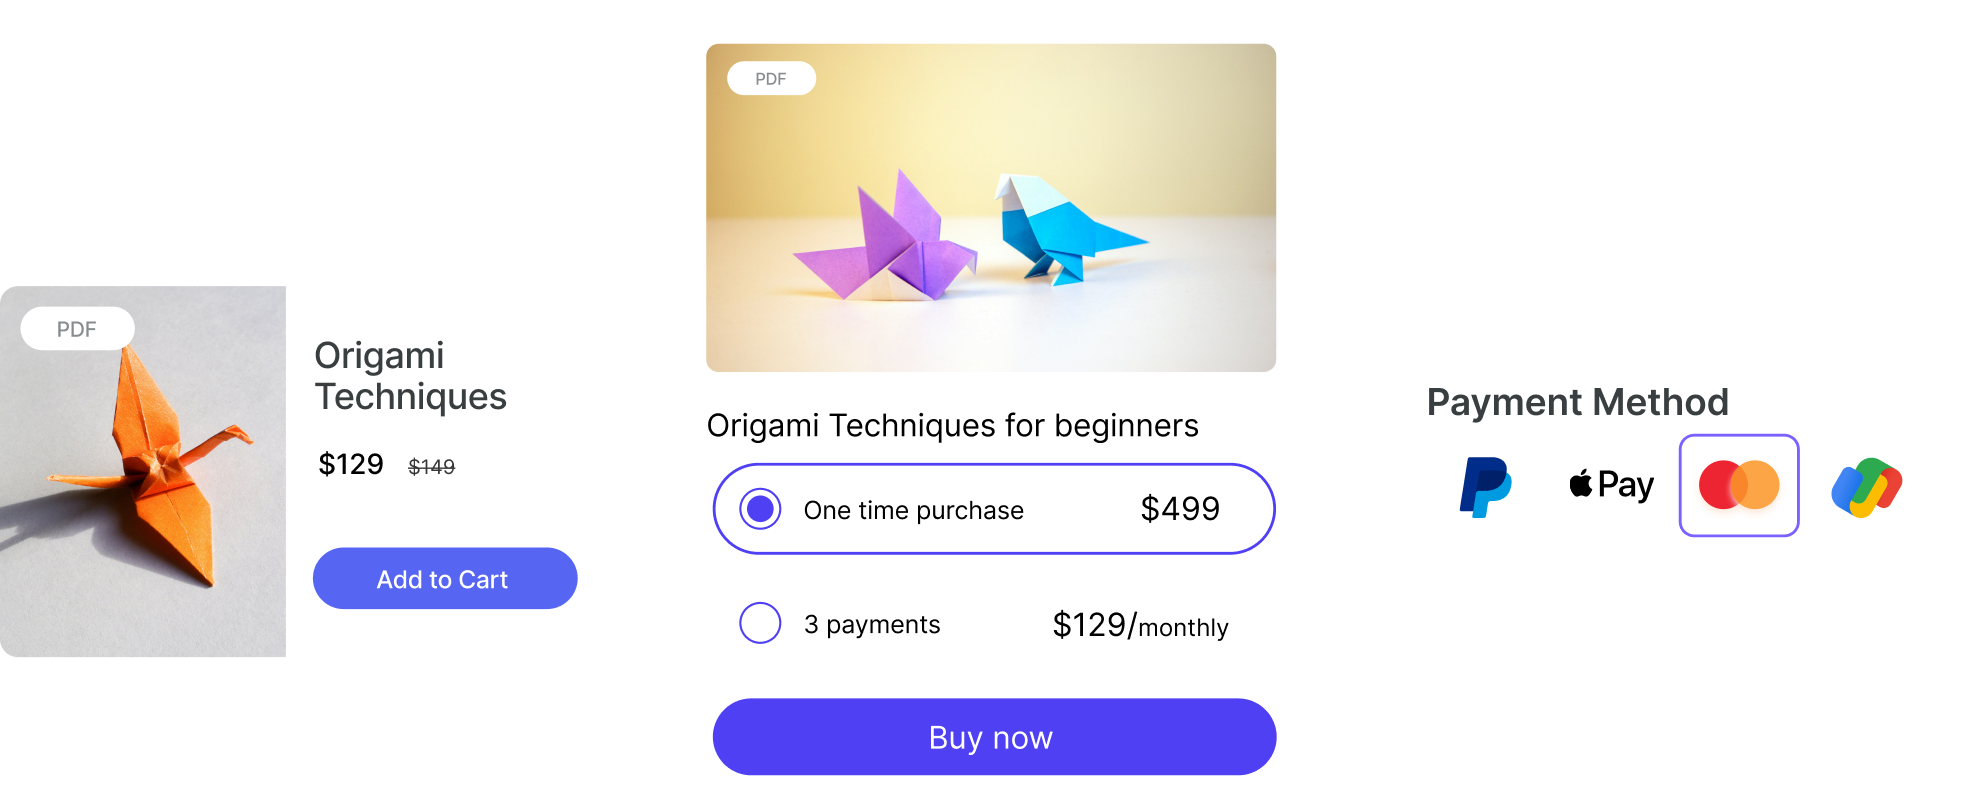The width and height of the screenshot is (1978, 804).
Task: Click the Origami Techniques product title
Action: tap(410, 376)
